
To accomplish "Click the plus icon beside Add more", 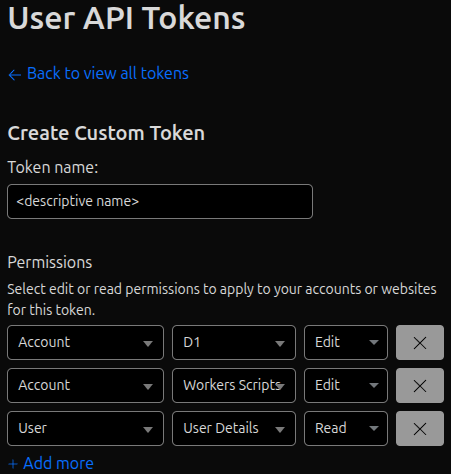I will [x=13, y=464].
